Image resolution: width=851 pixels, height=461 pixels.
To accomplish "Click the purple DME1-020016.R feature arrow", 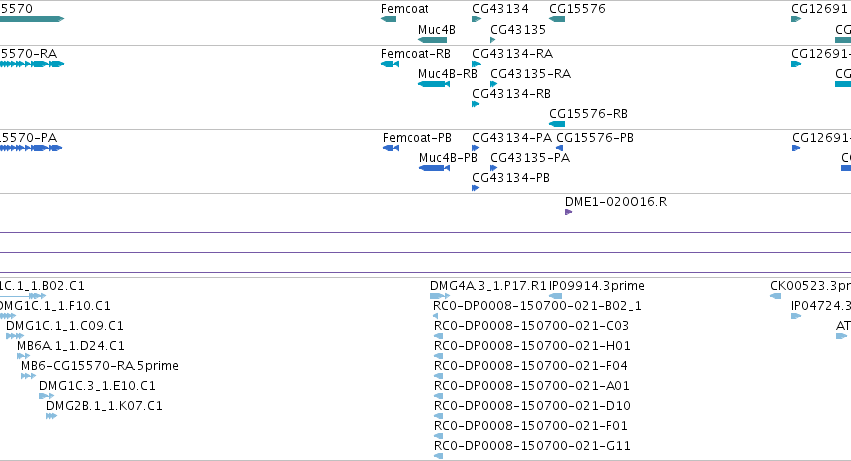I will pyautogui.click(x=568, y=212).
